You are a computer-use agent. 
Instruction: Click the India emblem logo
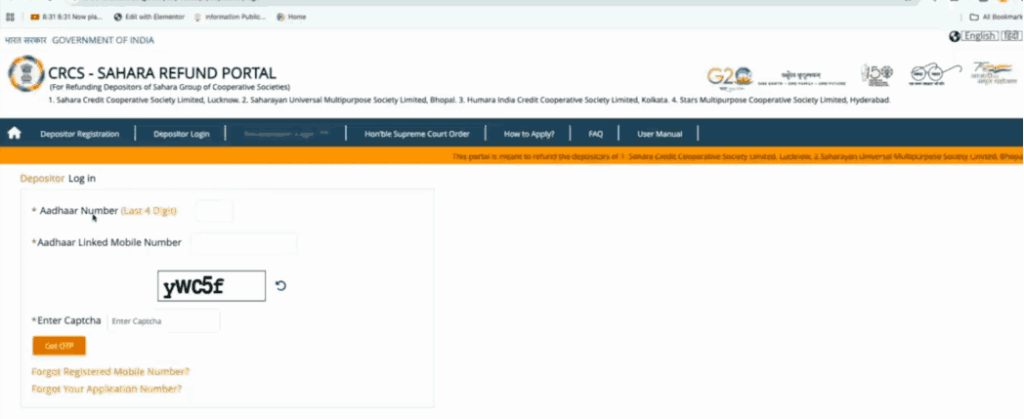25,73
